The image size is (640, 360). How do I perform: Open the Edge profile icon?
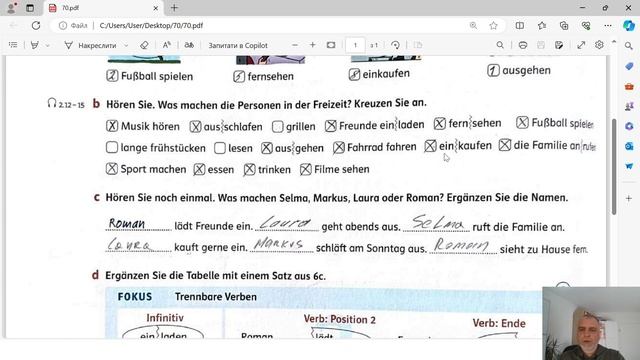[x=11, y=8]
